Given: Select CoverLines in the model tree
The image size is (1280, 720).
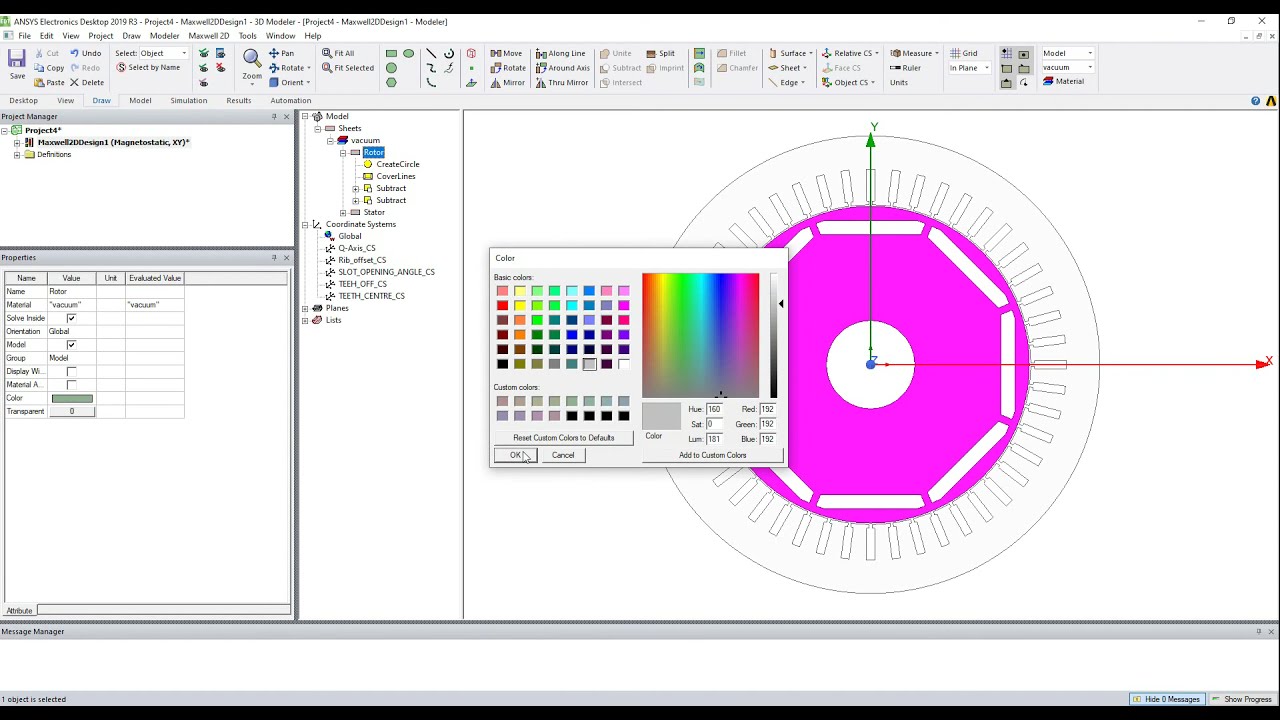Looking at the screenshot, I should tap(396, 176).
